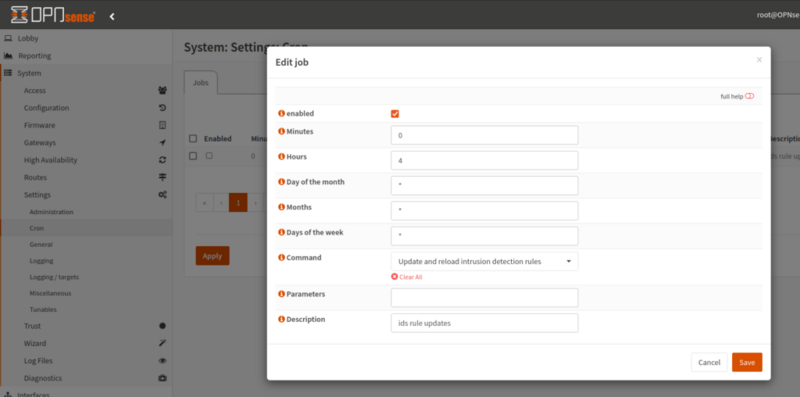Viewport: 800px width, 397px height.
Task: Toggle the full help switch
Action: [x=749, y=96]
